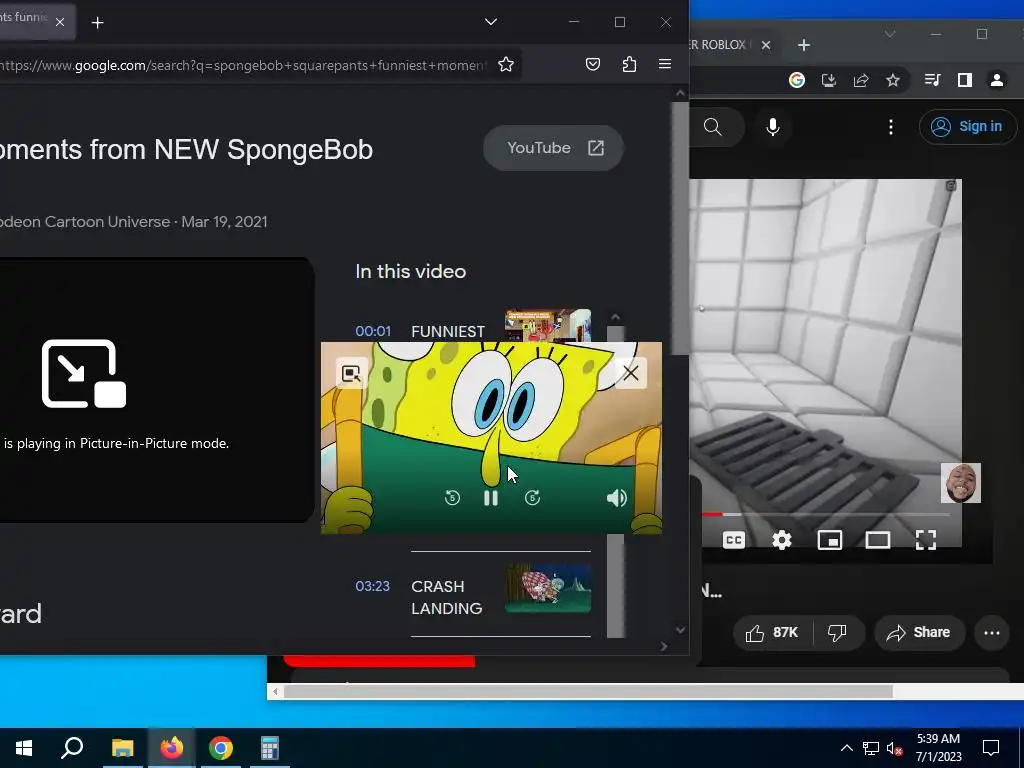Sign in to YouTube
The image size is (1024, 768).
click(x=968, y=126)
